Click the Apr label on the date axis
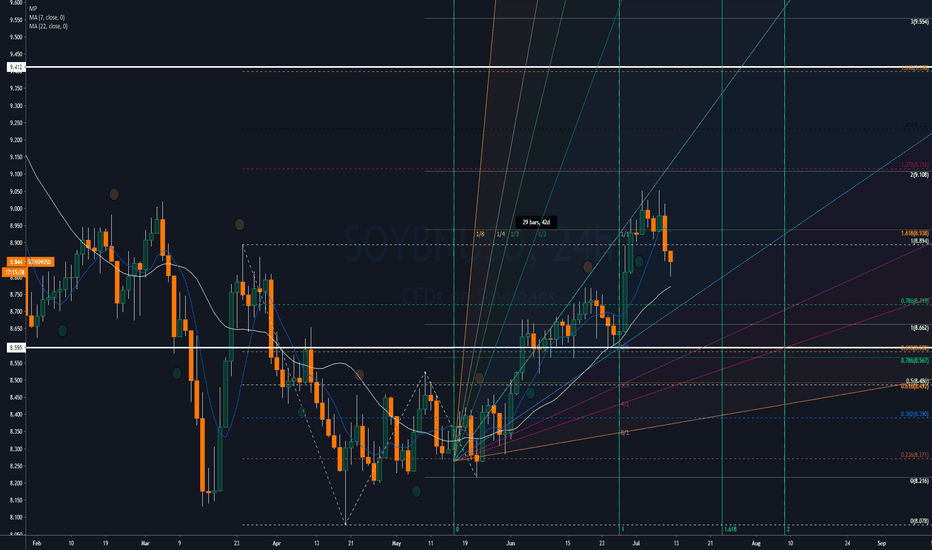Viewport: 932px width, 550px height. click(276, 543)
